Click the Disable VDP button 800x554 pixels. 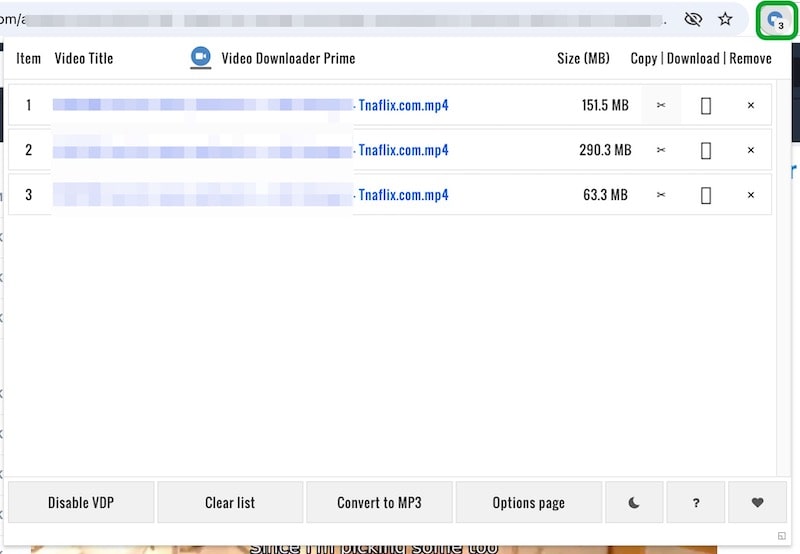point(81,502)
